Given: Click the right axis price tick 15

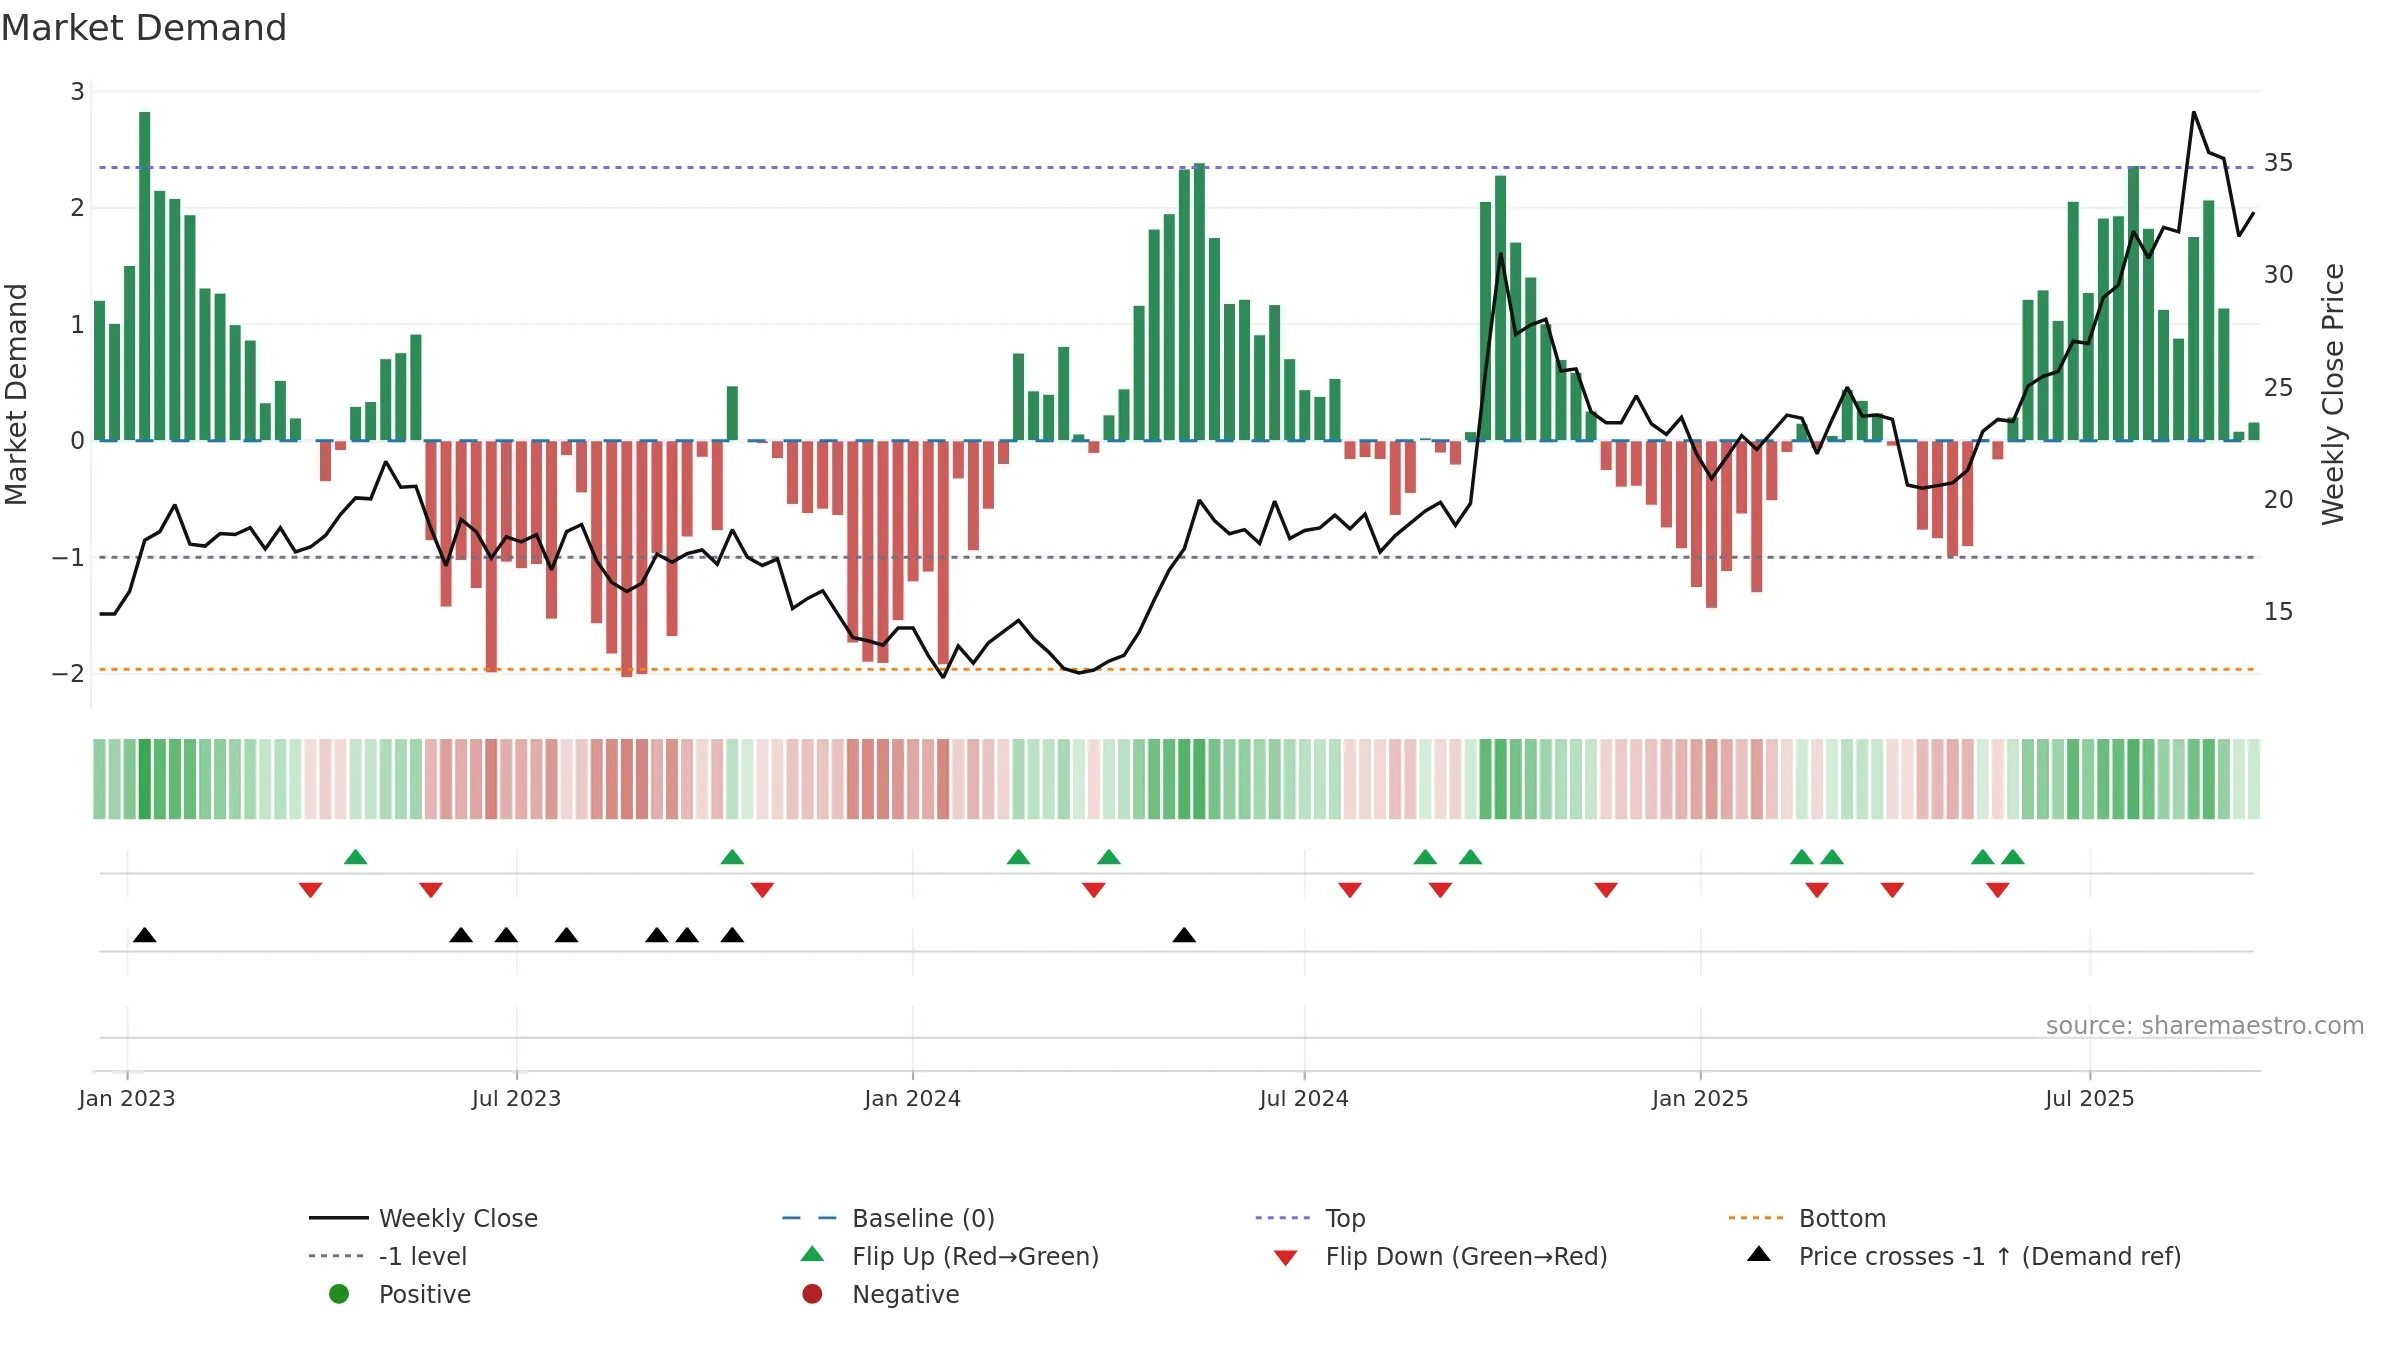Looking at the screenshot, I should pos(2279,612).
